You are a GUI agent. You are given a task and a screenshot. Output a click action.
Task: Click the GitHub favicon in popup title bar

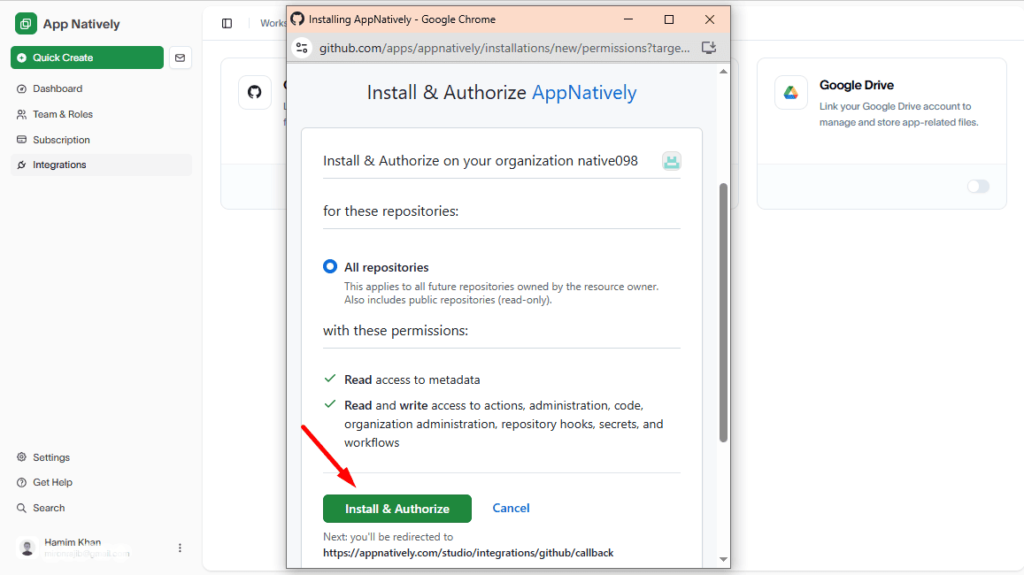298,19
